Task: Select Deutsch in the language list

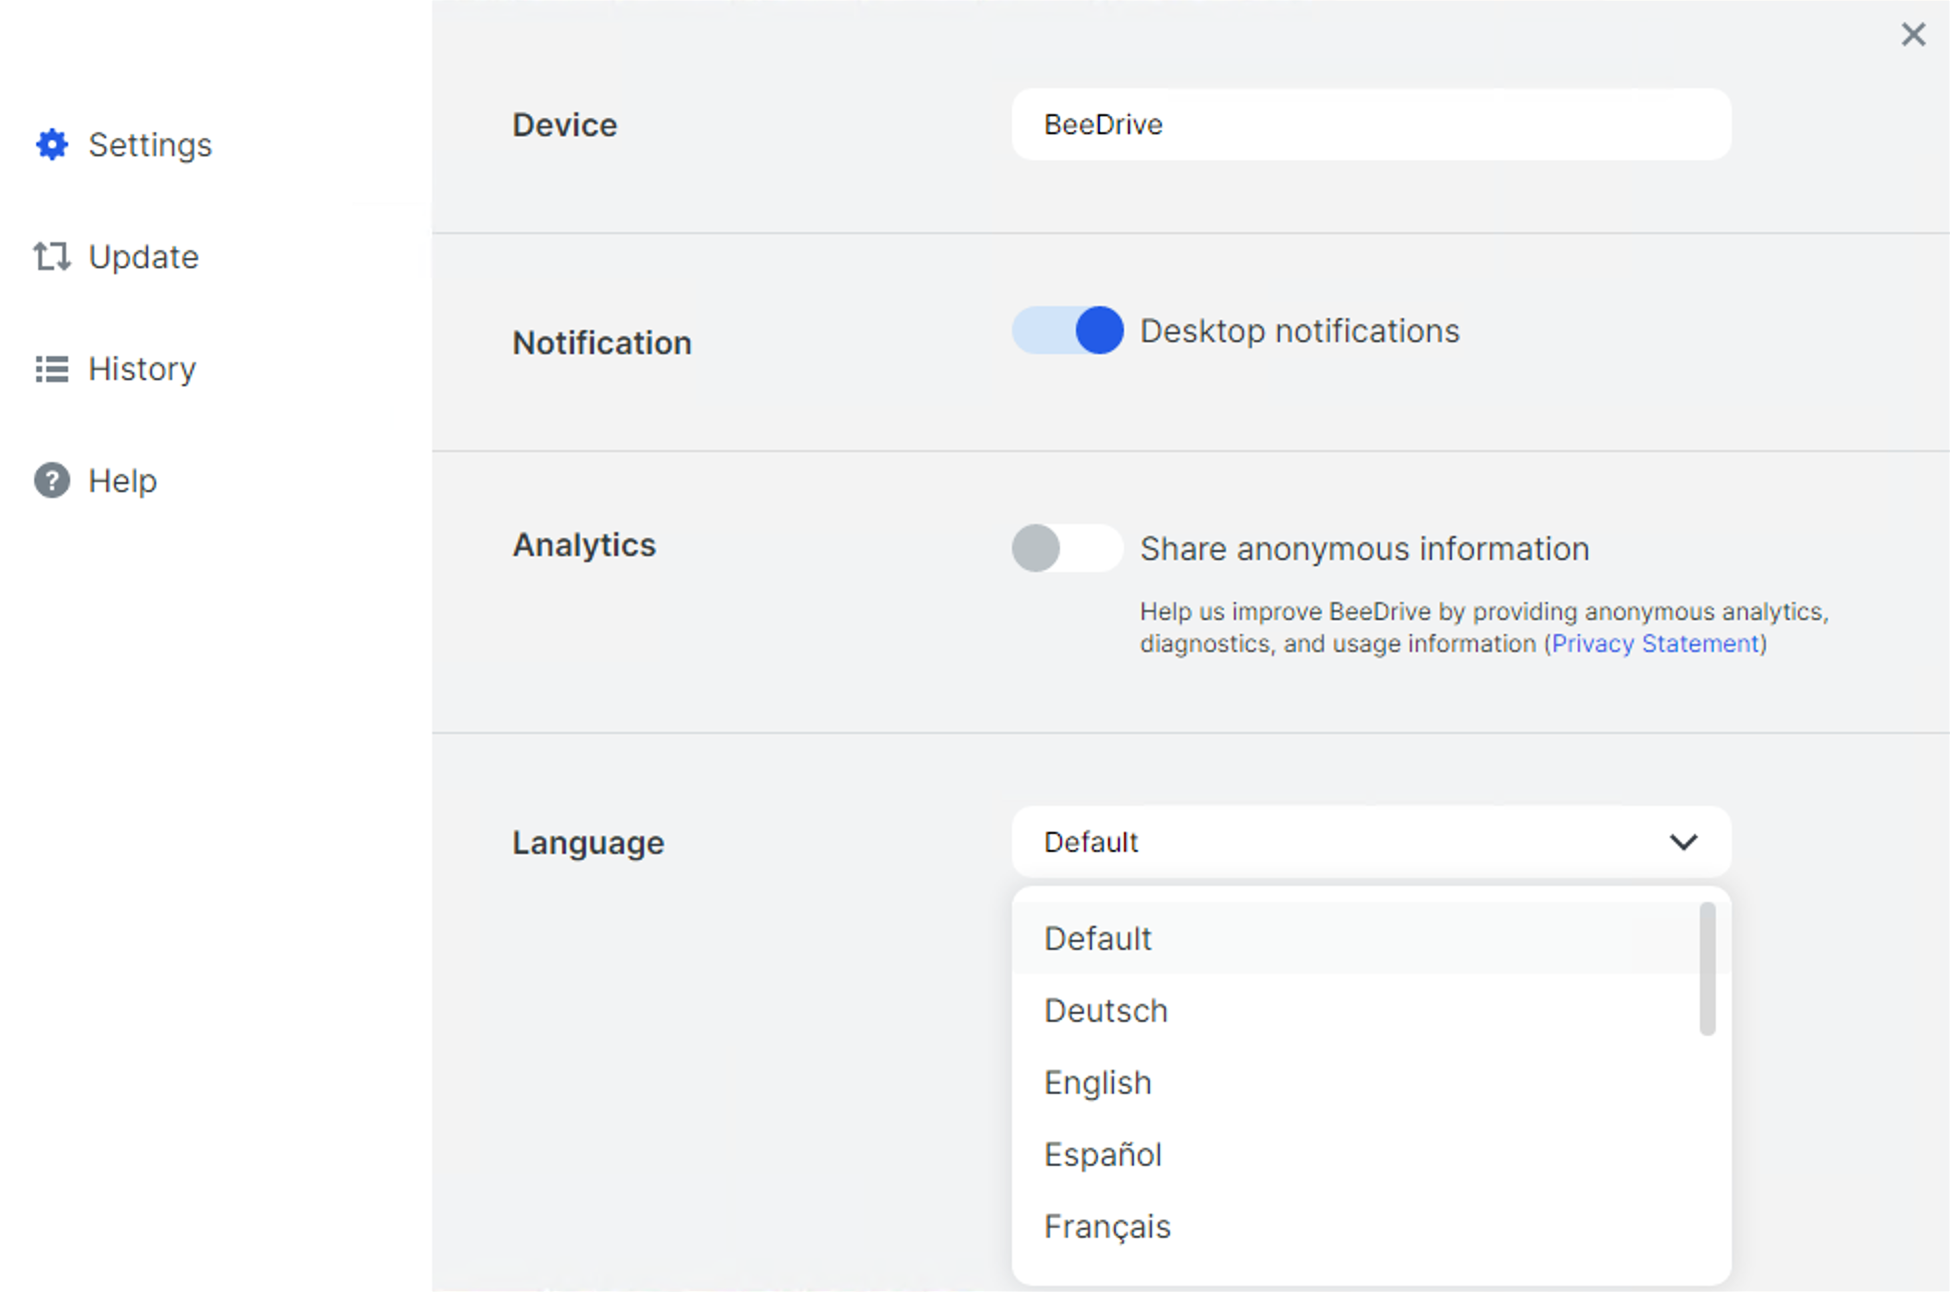Action: [1356, 1010]
